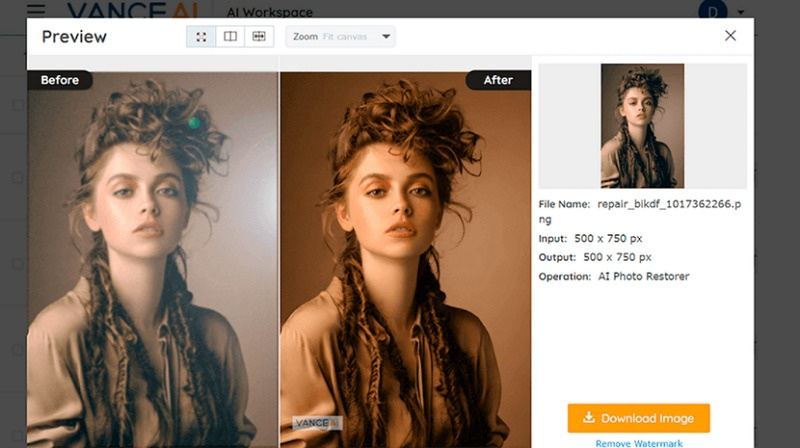Screen dimensions: 800x448
Task: Switch to side-by-side split view icon
Action: [x=230, y=37]
